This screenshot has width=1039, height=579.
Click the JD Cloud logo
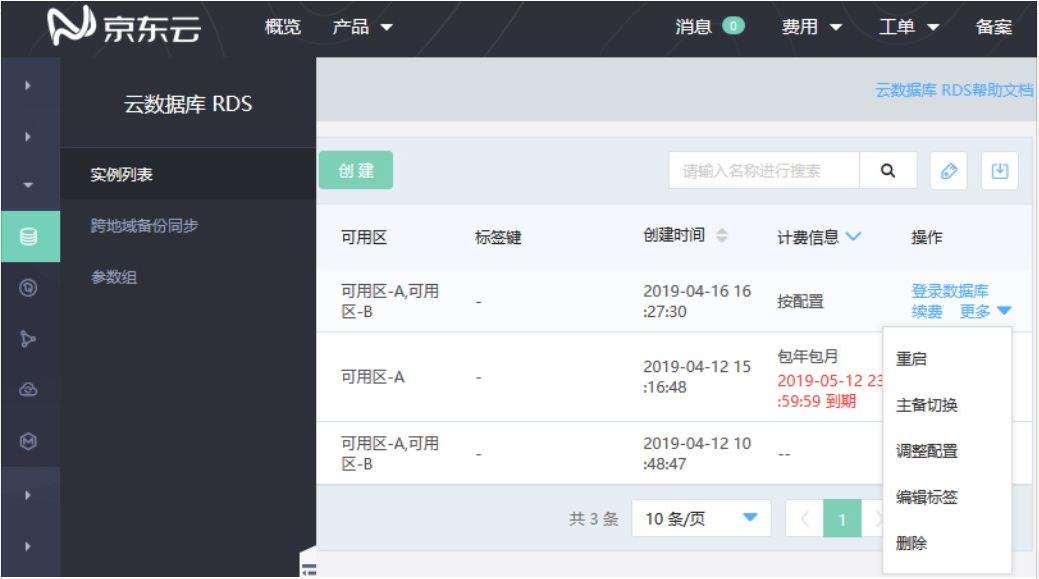click(124, 26)
